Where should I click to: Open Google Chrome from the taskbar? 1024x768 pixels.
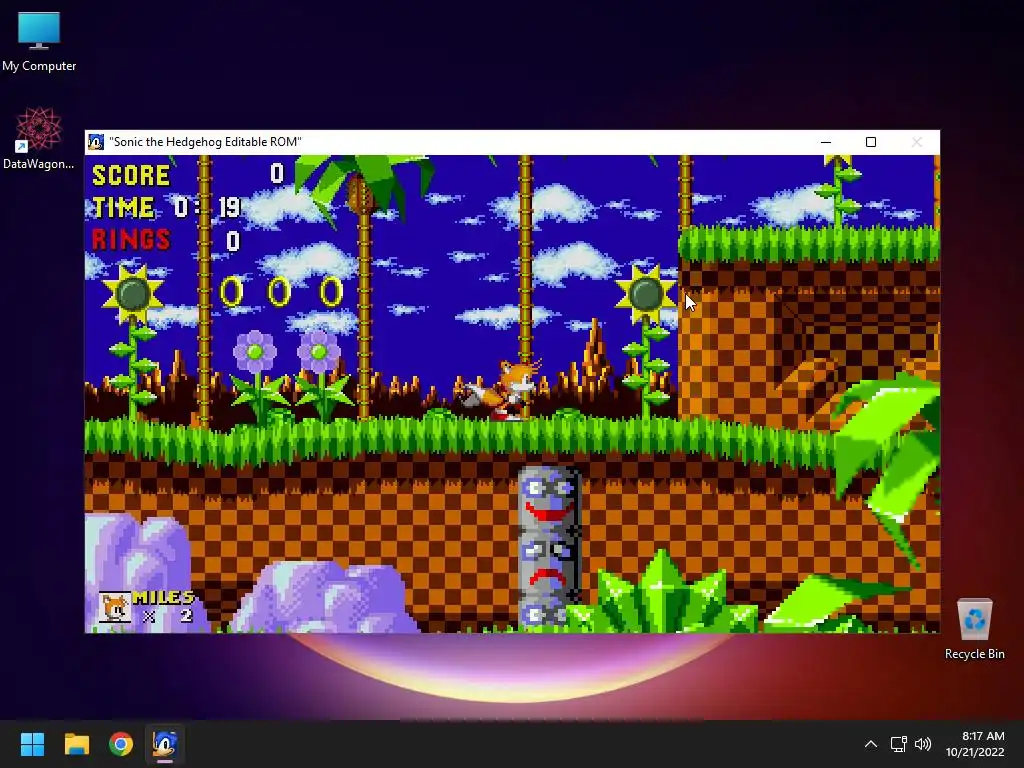pyautogui.click(x=121, y=744)
